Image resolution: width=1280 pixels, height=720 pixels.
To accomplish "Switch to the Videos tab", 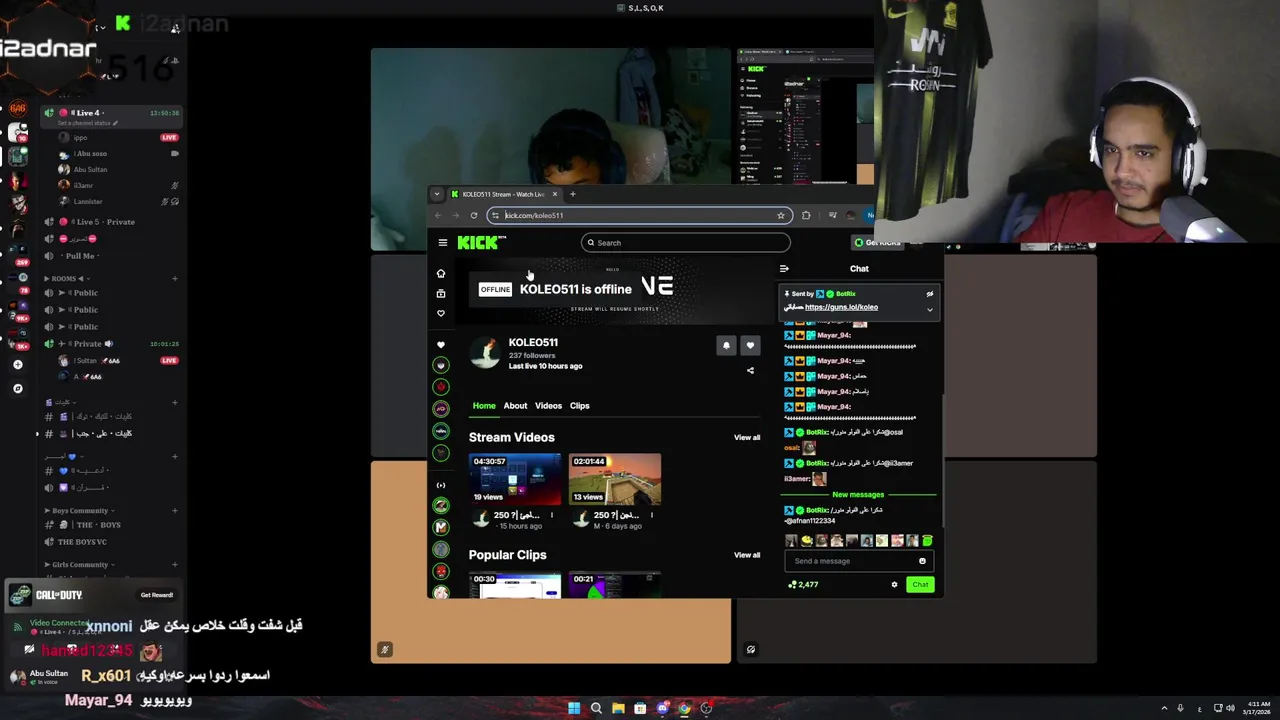I will [x=548, y=406].
